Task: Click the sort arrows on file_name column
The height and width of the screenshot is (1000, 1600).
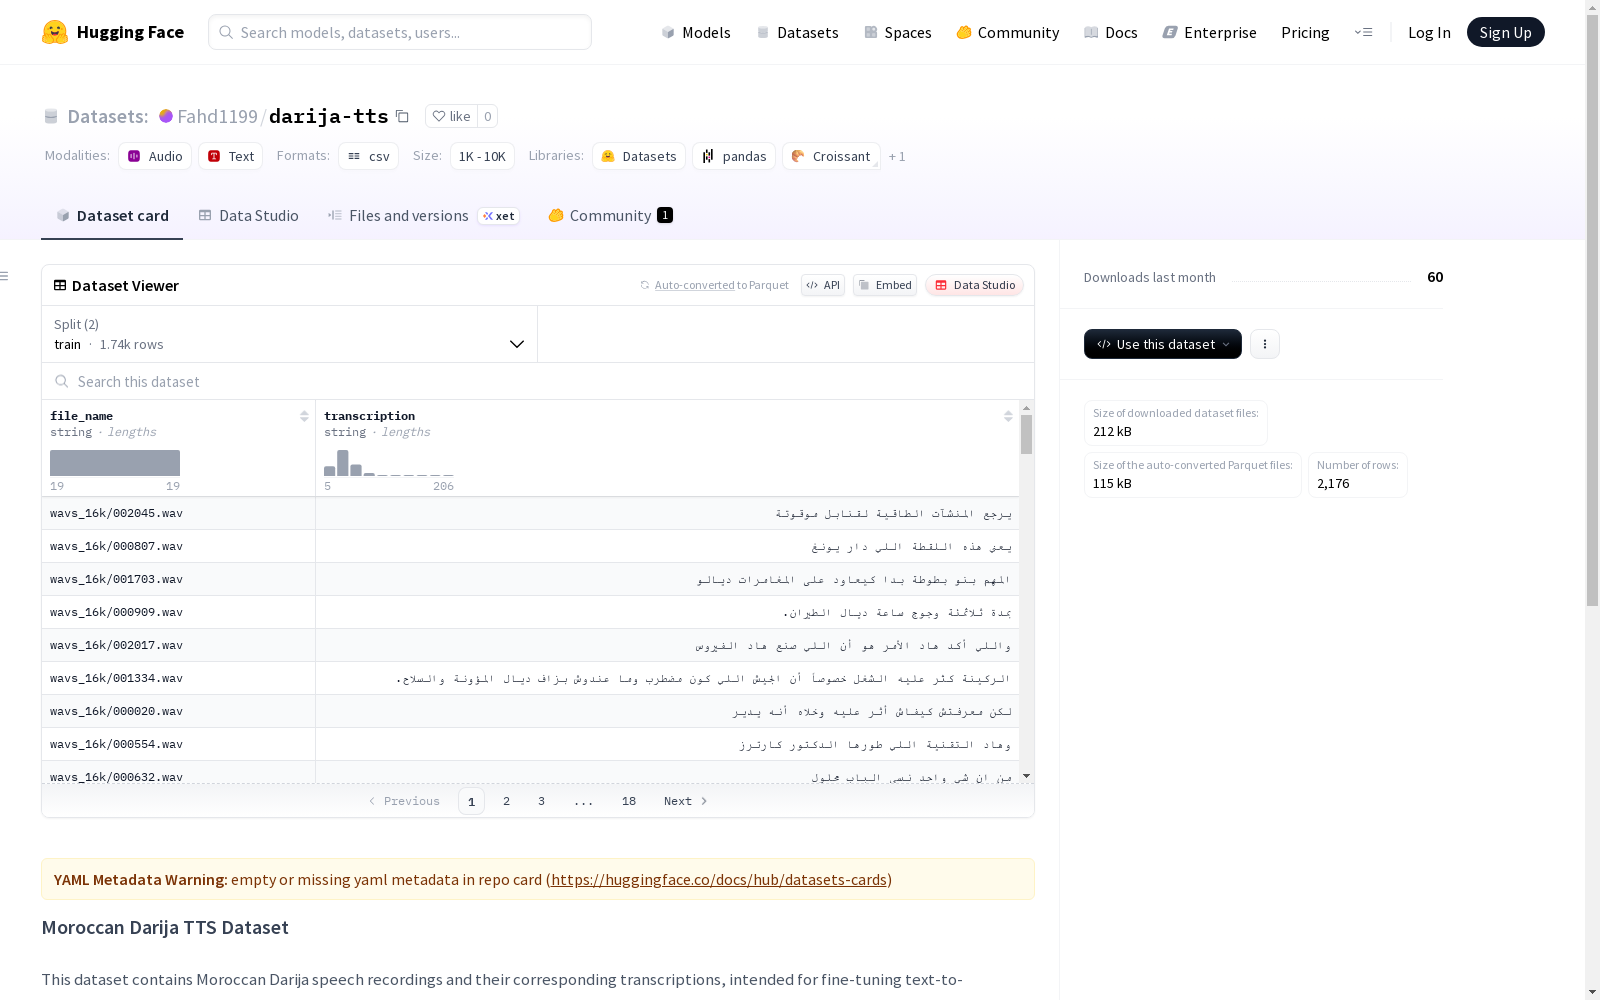Action: (304, 416)
